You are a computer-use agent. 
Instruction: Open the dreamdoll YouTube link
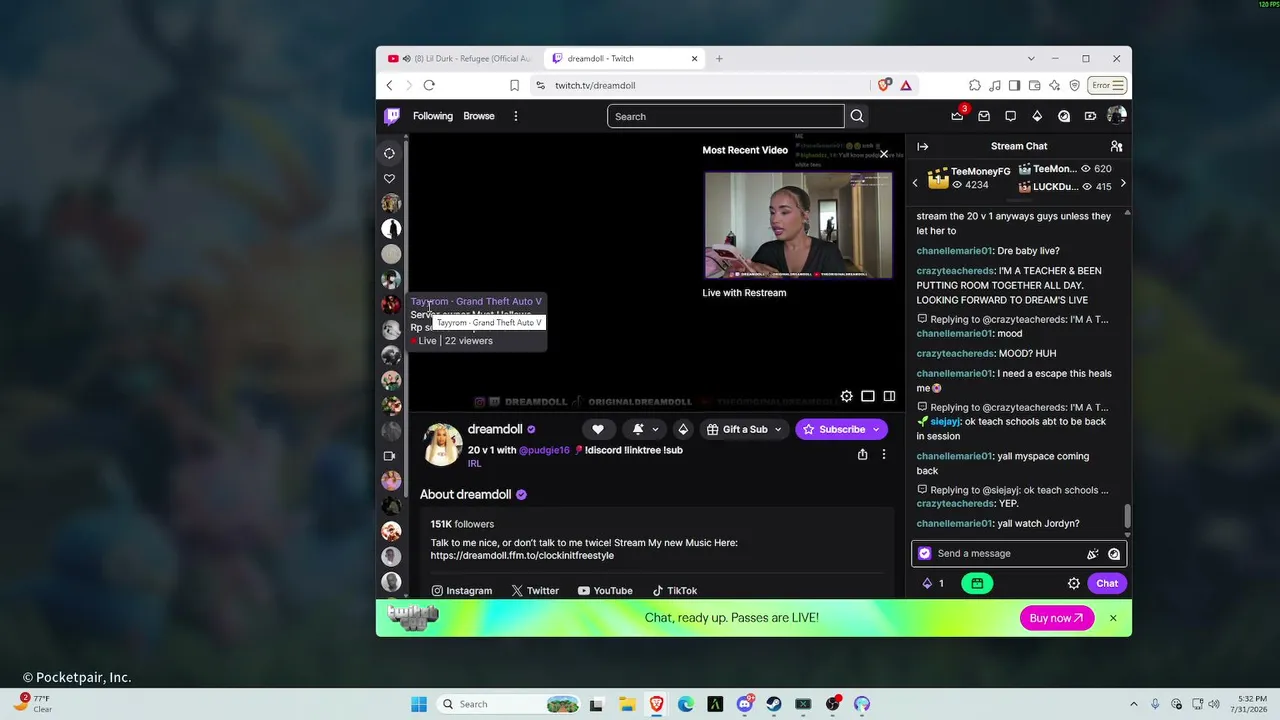[x=605, y=591]
